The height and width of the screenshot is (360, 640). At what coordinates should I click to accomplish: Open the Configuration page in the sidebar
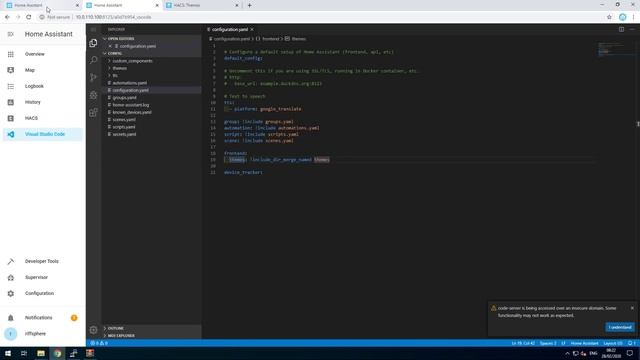point(42,293)
